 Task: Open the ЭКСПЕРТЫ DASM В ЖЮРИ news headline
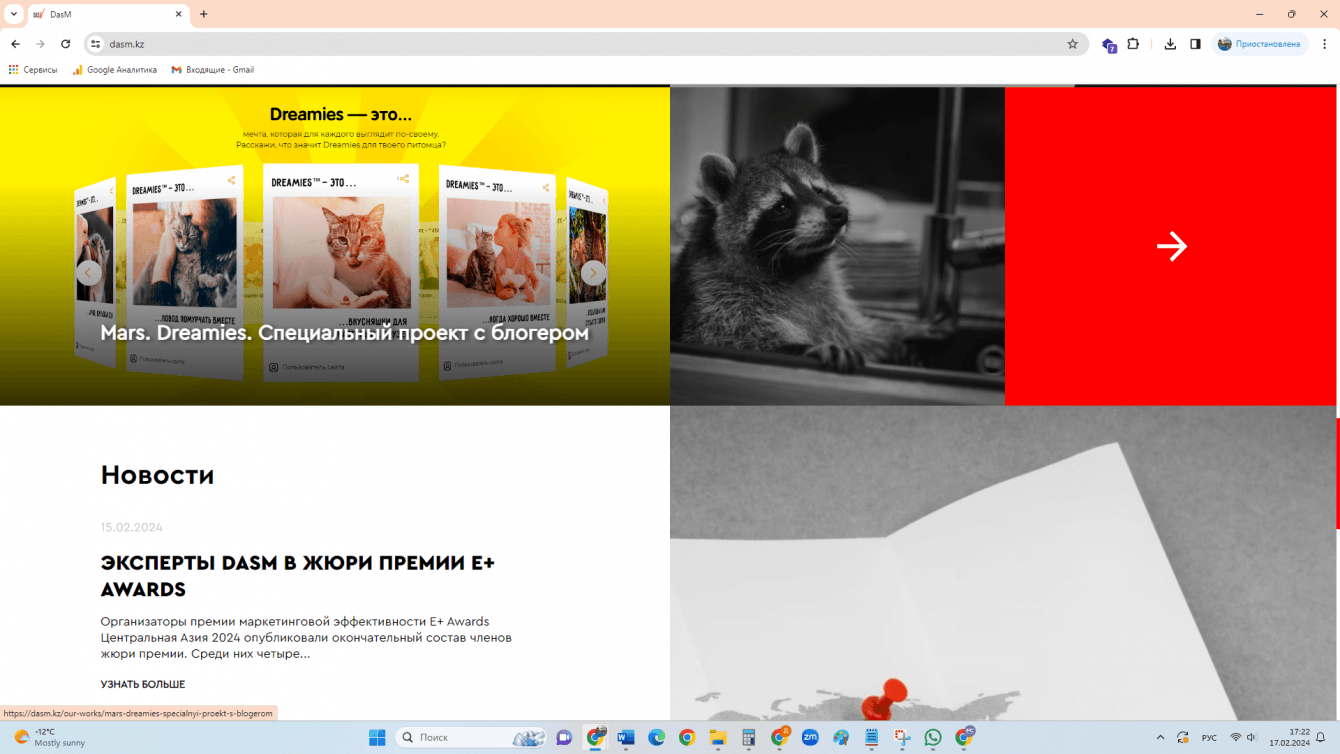(x=297, y=576)
